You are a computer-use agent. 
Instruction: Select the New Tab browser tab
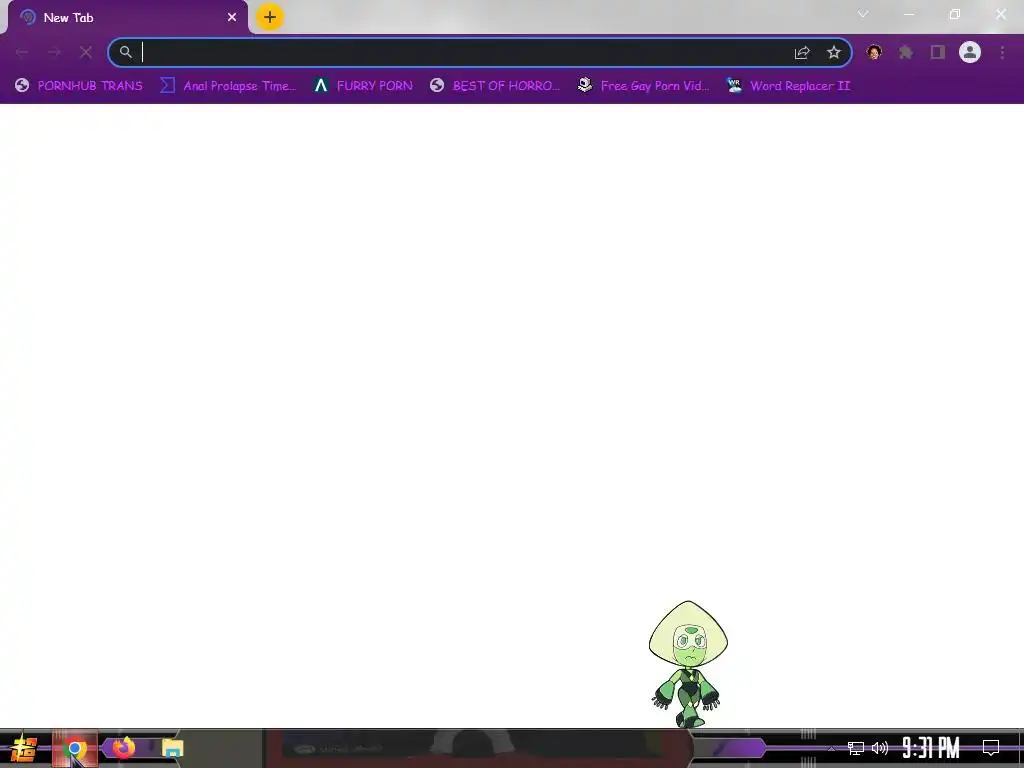tap(127, 18)
